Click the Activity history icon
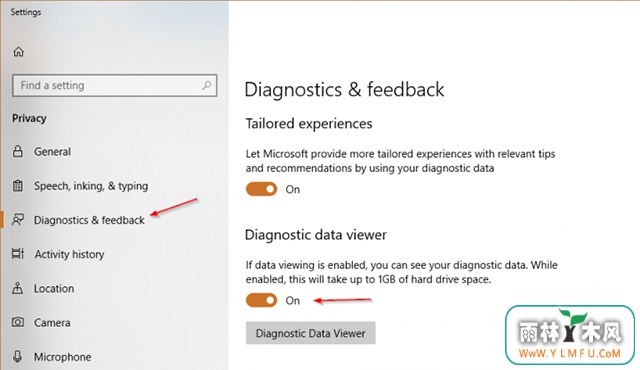Viewport: 640px width, 370px height. pos(18,254)
